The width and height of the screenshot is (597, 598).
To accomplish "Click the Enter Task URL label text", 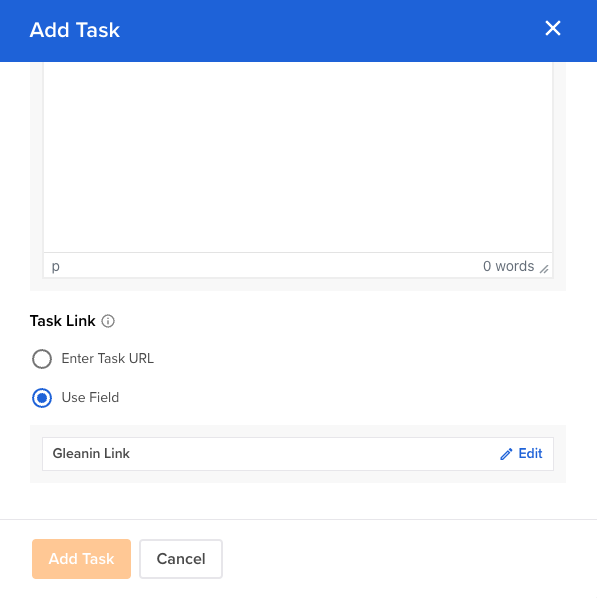I will (108, 358).
